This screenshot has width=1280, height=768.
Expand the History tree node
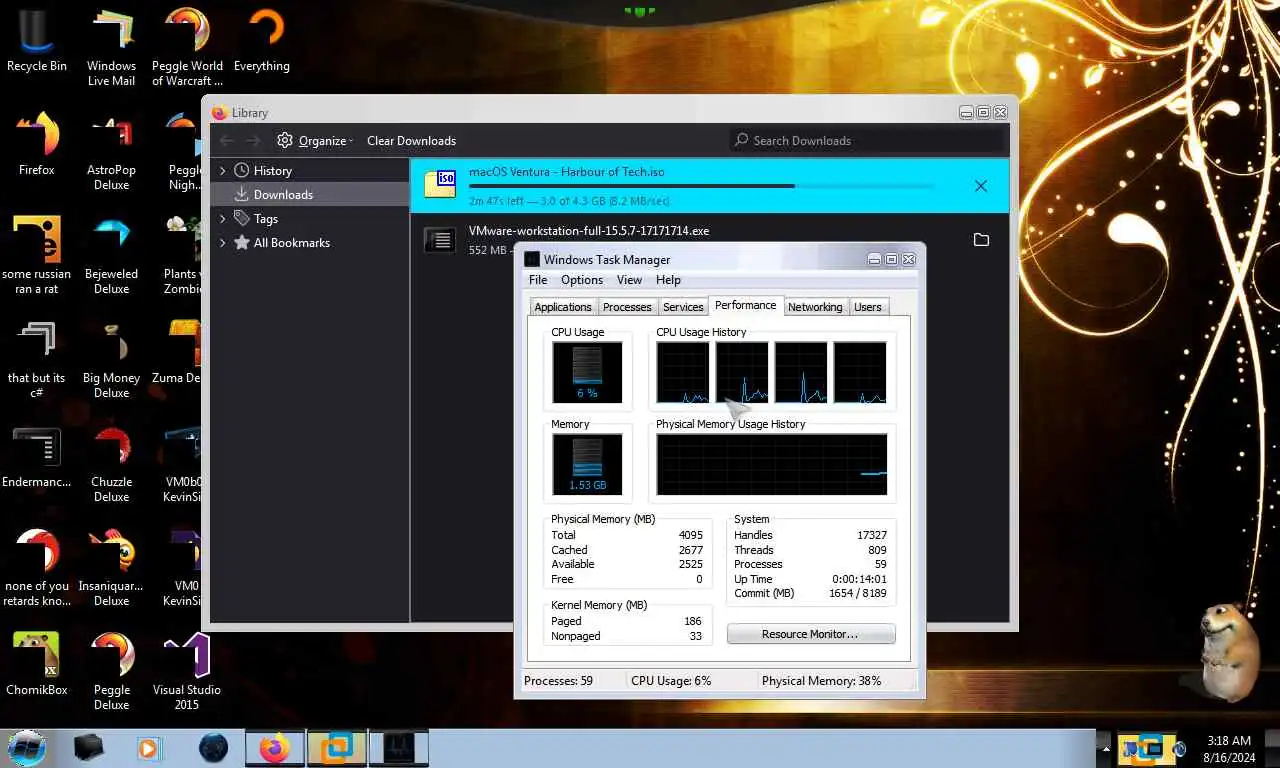223,171
